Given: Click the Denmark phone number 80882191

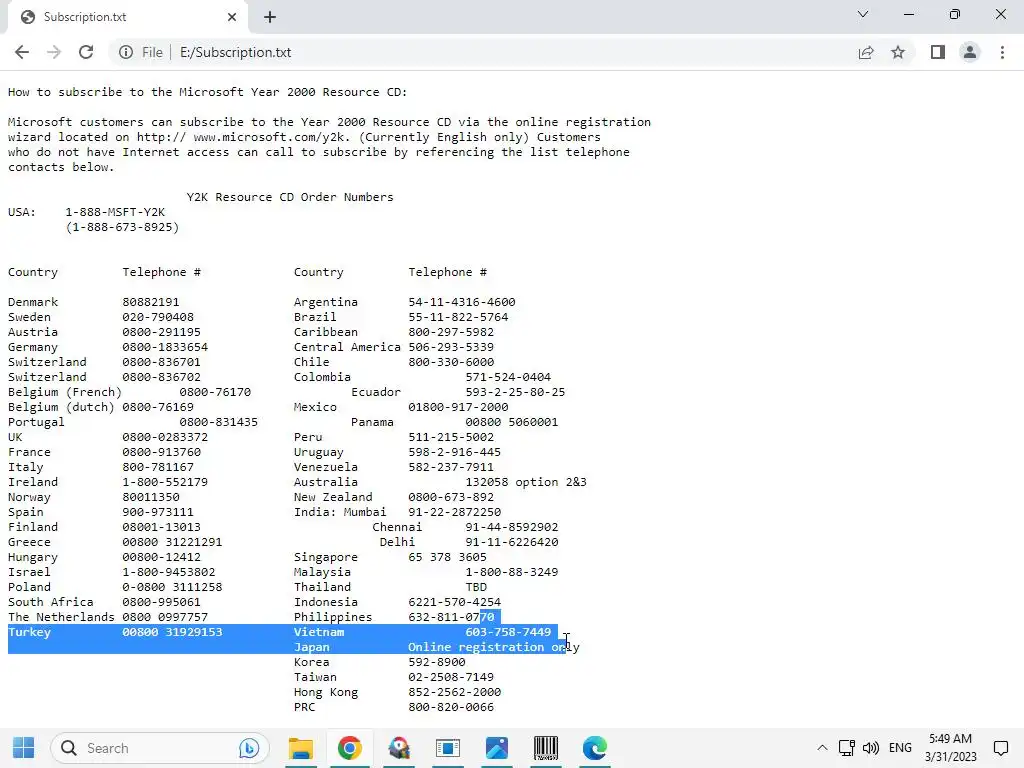Looking at the screenshot, I should pos(151,302).
